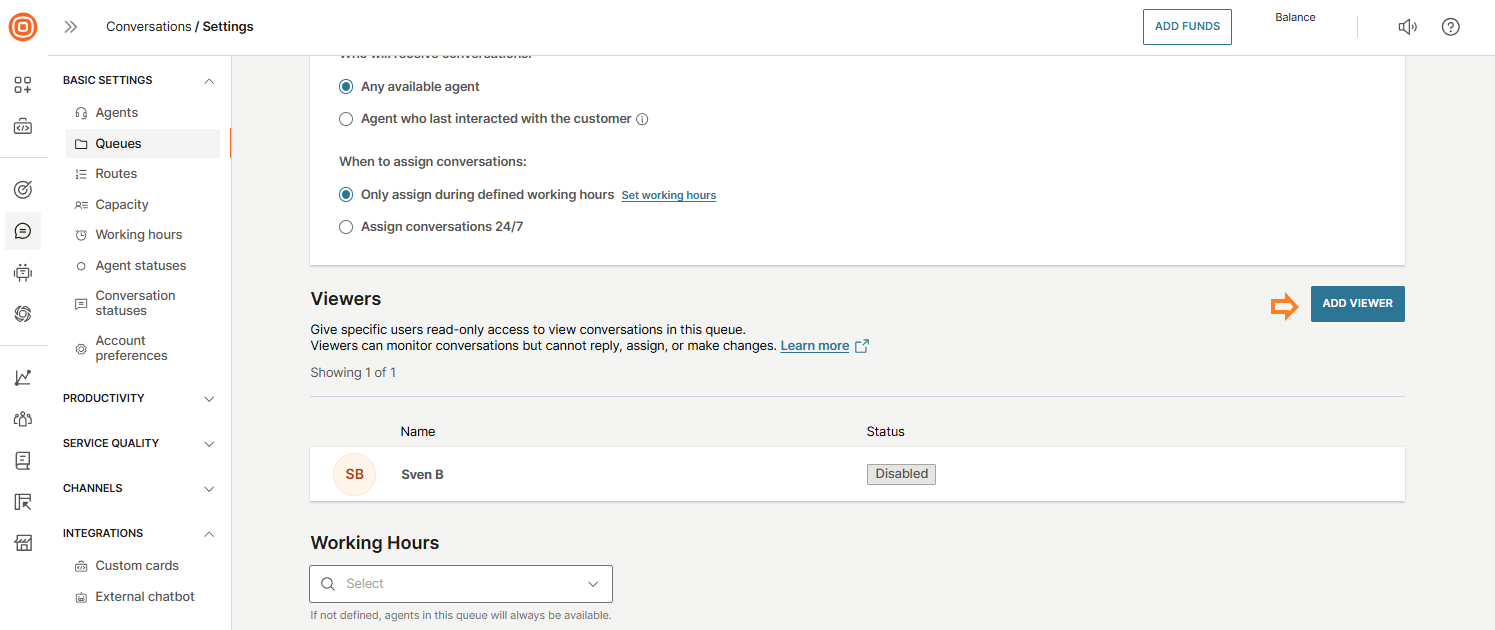Choose the 'Any available agent' radio button

point(346,87)
